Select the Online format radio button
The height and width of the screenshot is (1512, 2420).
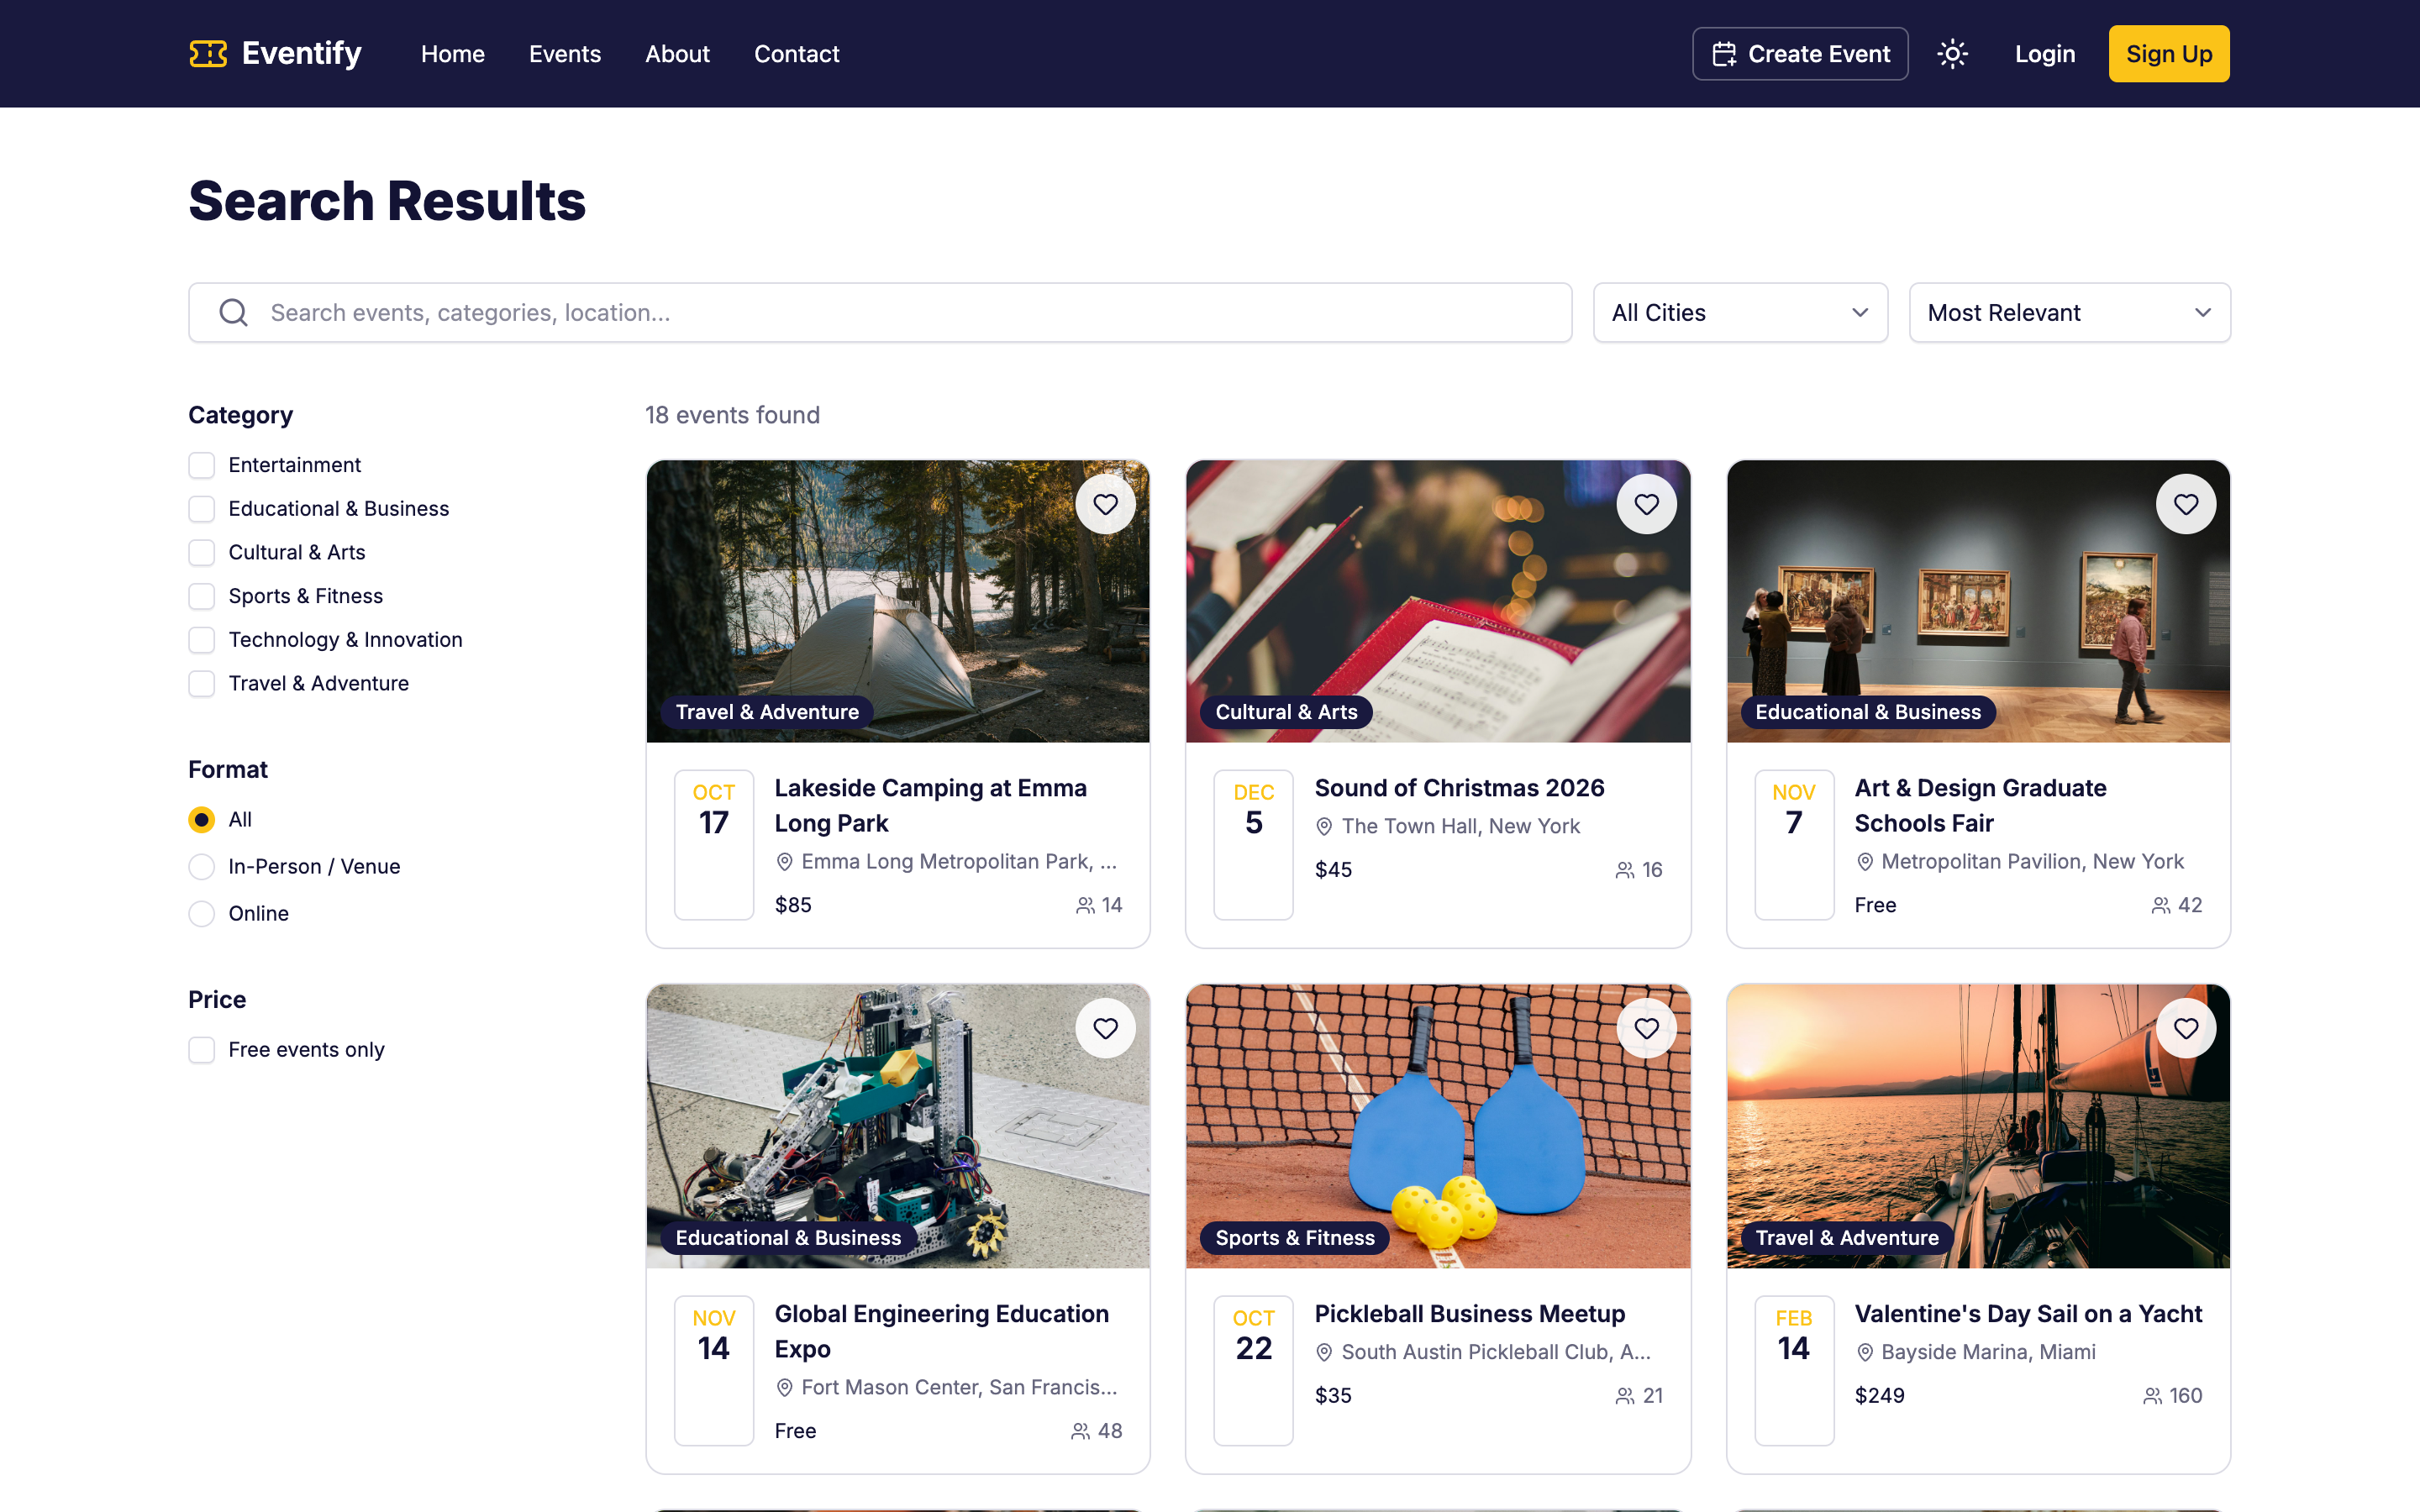(x=202, y=913)
